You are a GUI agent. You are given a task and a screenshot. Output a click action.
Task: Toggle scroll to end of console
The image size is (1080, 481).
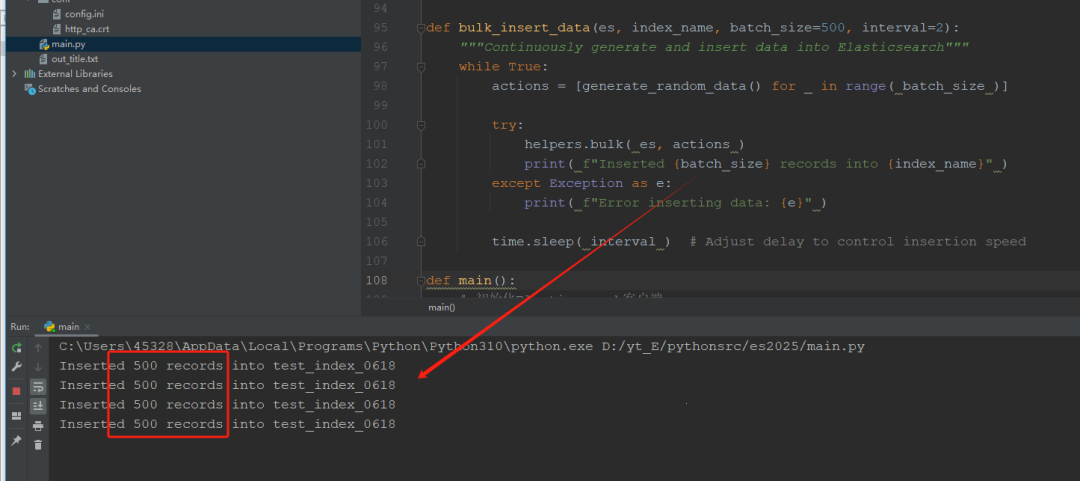pos(38,405)
